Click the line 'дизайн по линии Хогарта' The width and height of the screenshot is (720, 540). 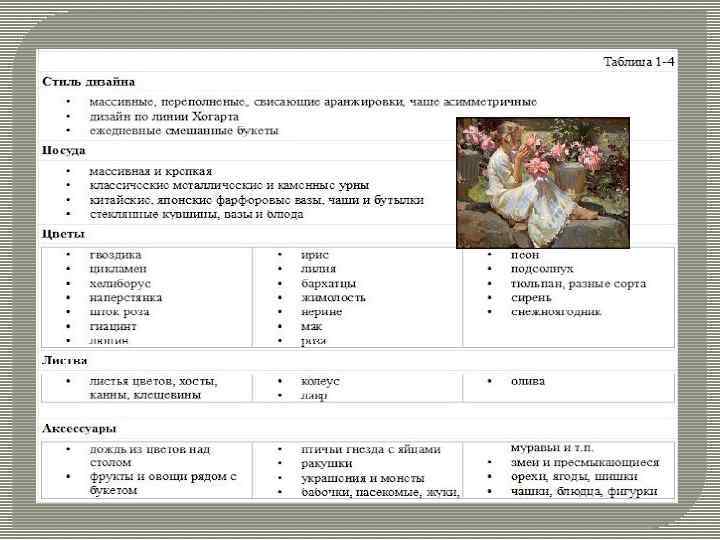[164, 116]
